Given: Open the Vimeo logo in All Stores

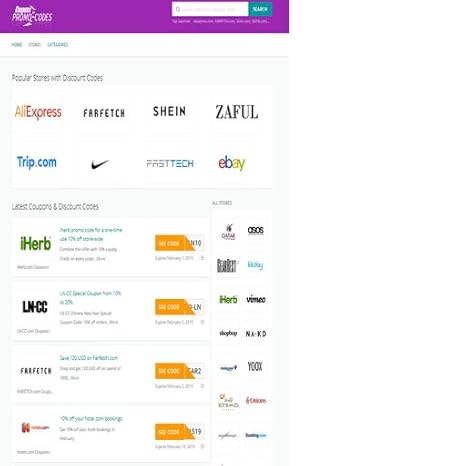Looking at the screenshot, I should [256, 299].
